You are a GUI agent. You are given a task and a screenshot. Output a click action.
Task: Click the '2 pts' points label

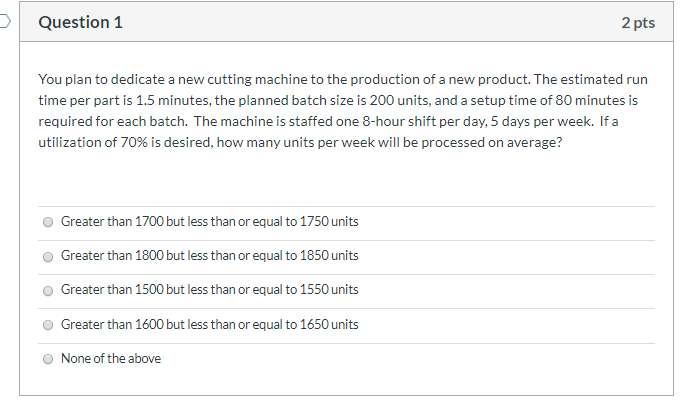[637, 22]
